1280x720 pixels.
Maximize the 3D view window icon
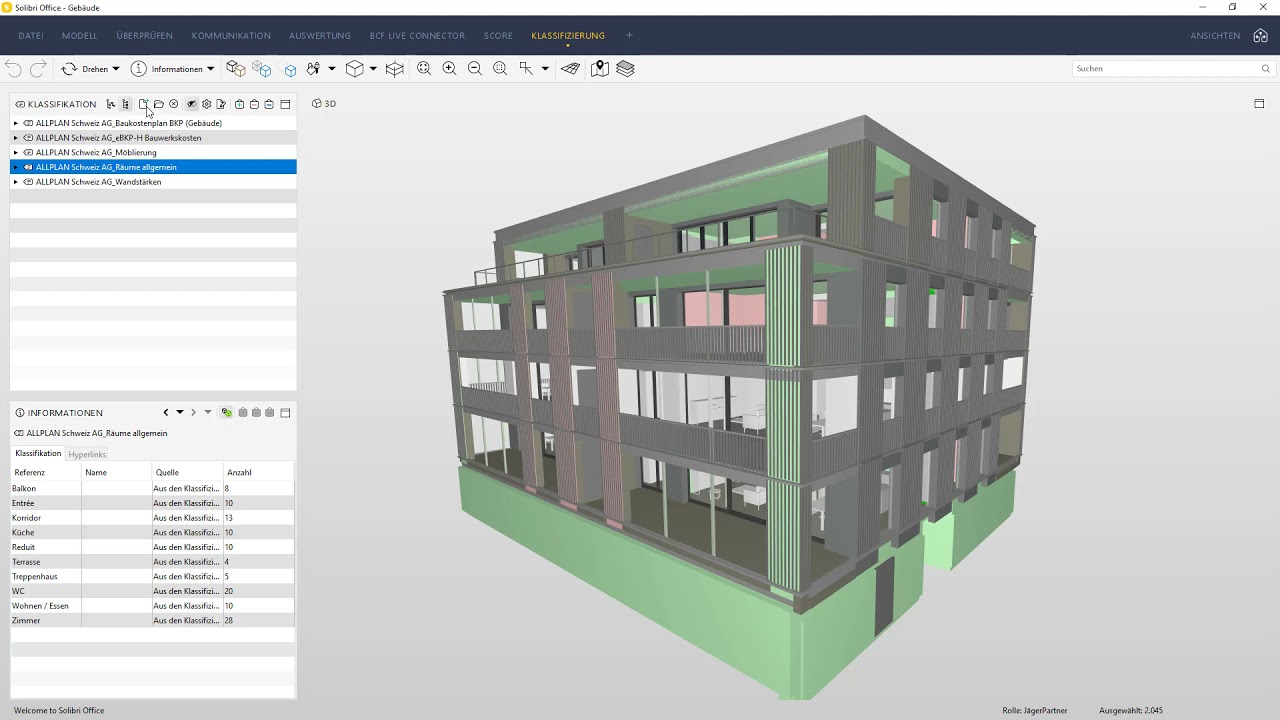point(1259,104)
